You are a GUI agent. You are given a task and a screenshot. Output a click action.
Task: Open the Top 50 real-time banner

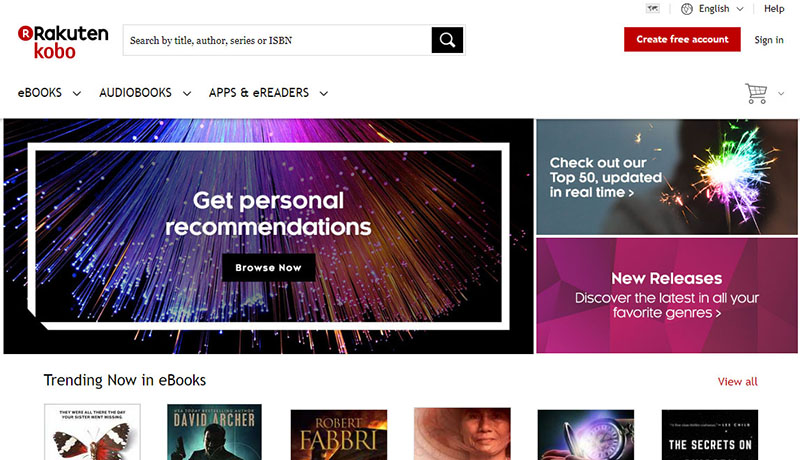pos(666,177)
